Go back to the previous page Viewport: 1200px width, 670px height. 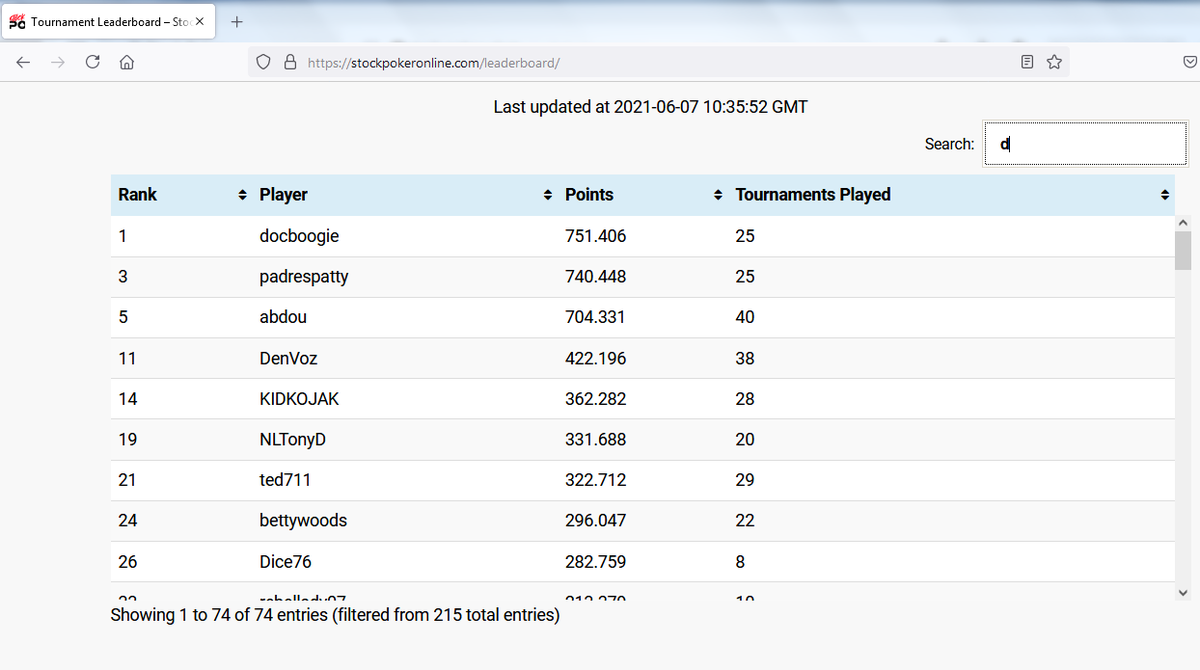23,62
